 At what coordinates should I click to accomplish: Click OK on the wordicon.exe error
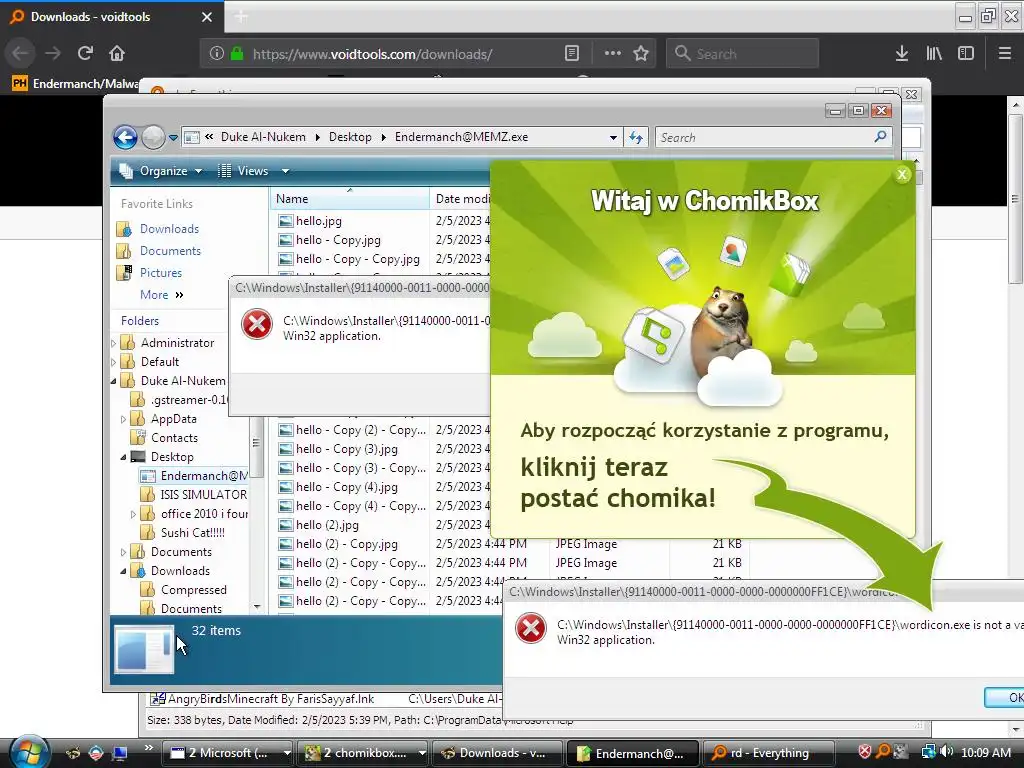pyautogui.click(x=1006, y=697)
